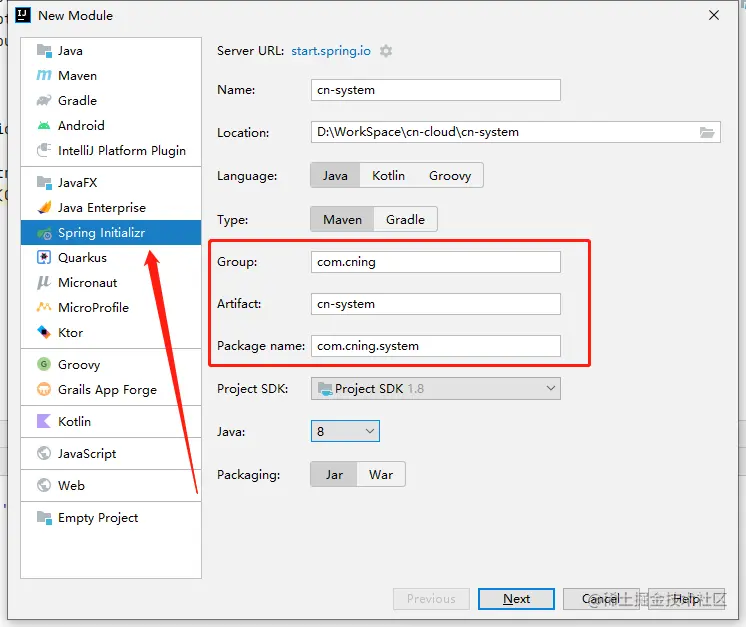Click the MicroProfile icon
Viewport: 746px width, 627px height.
pyautogui.click(x=44, y=307)
